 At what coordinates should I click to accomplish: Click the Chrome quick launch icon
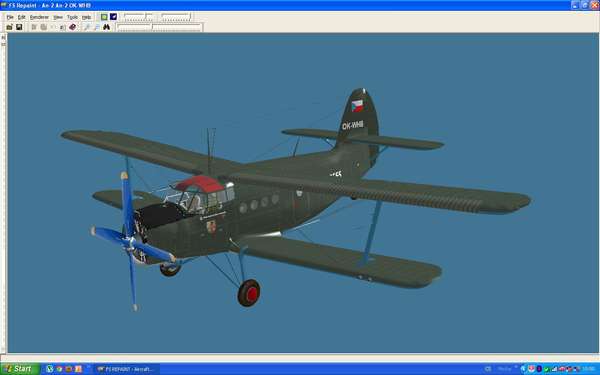[x=59, y=369]
